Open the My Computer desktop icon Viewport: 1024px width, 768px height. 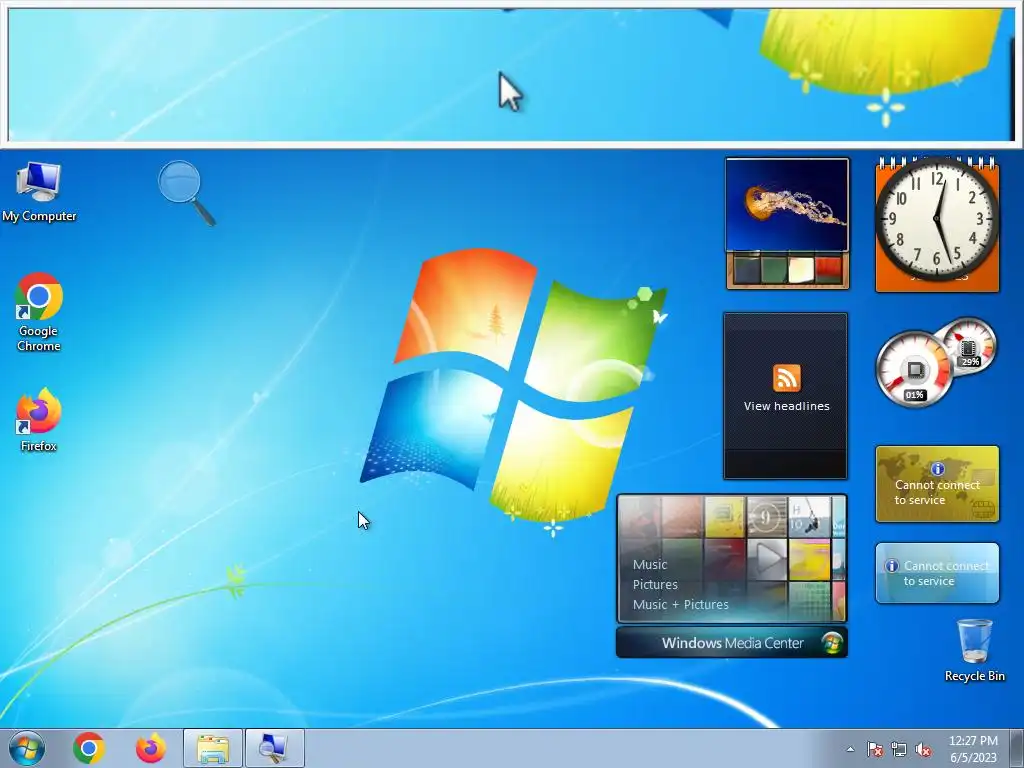39,192
